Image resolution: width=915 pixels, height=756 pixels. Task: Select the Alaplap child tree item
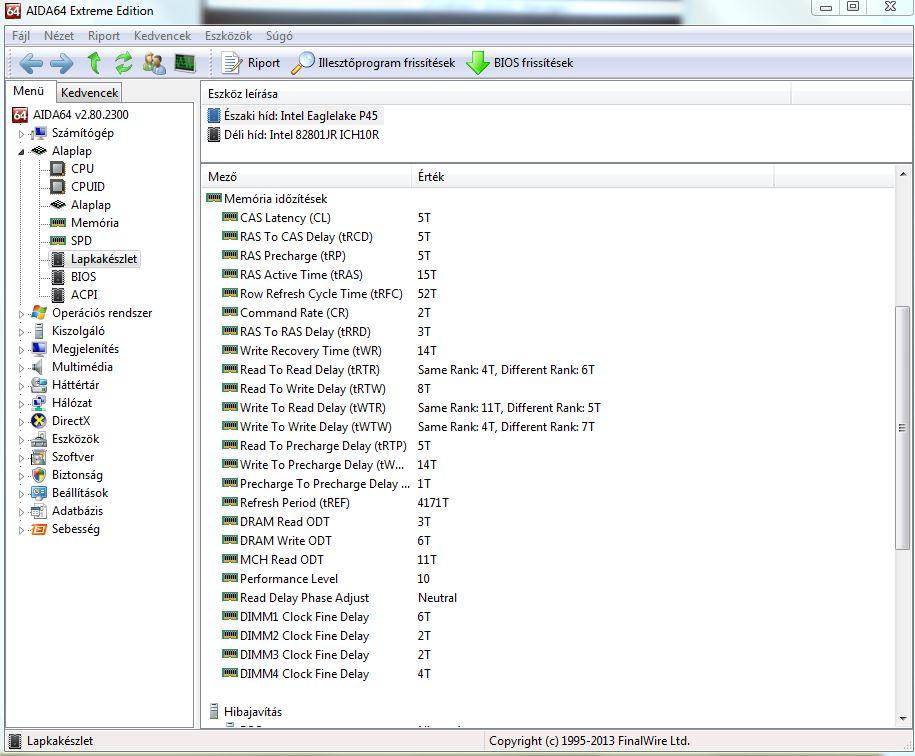point(90,205)
